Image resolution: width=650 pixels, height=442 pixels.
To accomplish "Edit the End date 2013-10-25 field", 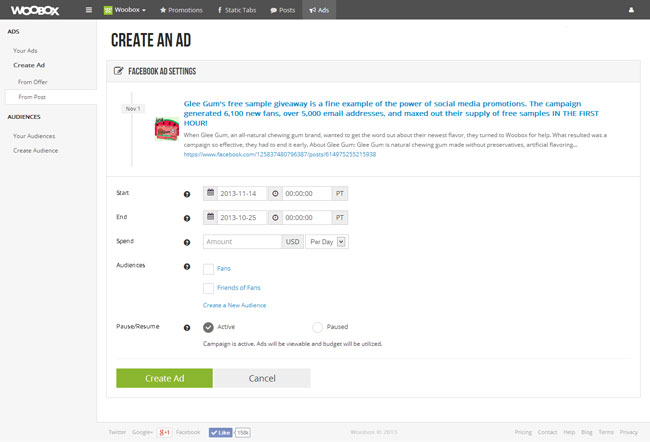I will [x=242, y=218].
